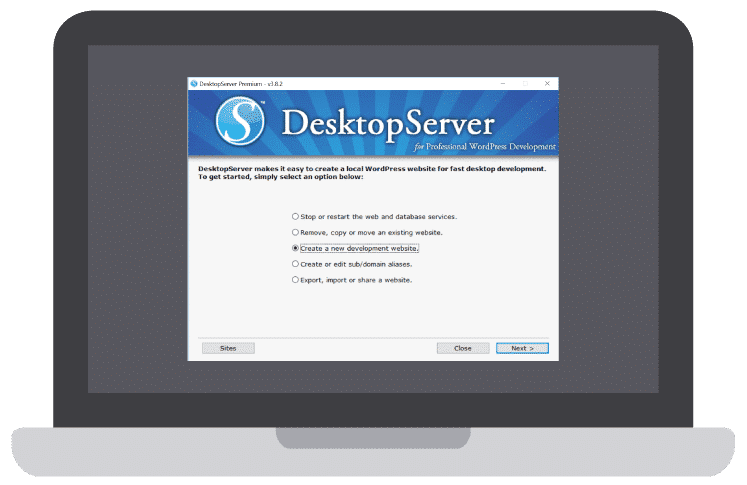Image resolution: width=747 pixels, height=485 pixels.
Task: Click the DesktopServer title bar app icon
Action: click(x=193, y=83)
